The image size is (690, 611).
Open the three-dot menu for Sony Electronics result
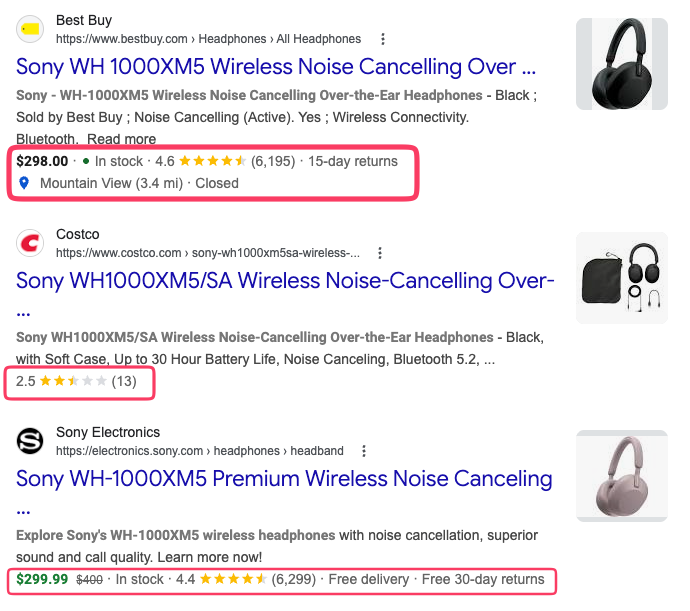363,451
